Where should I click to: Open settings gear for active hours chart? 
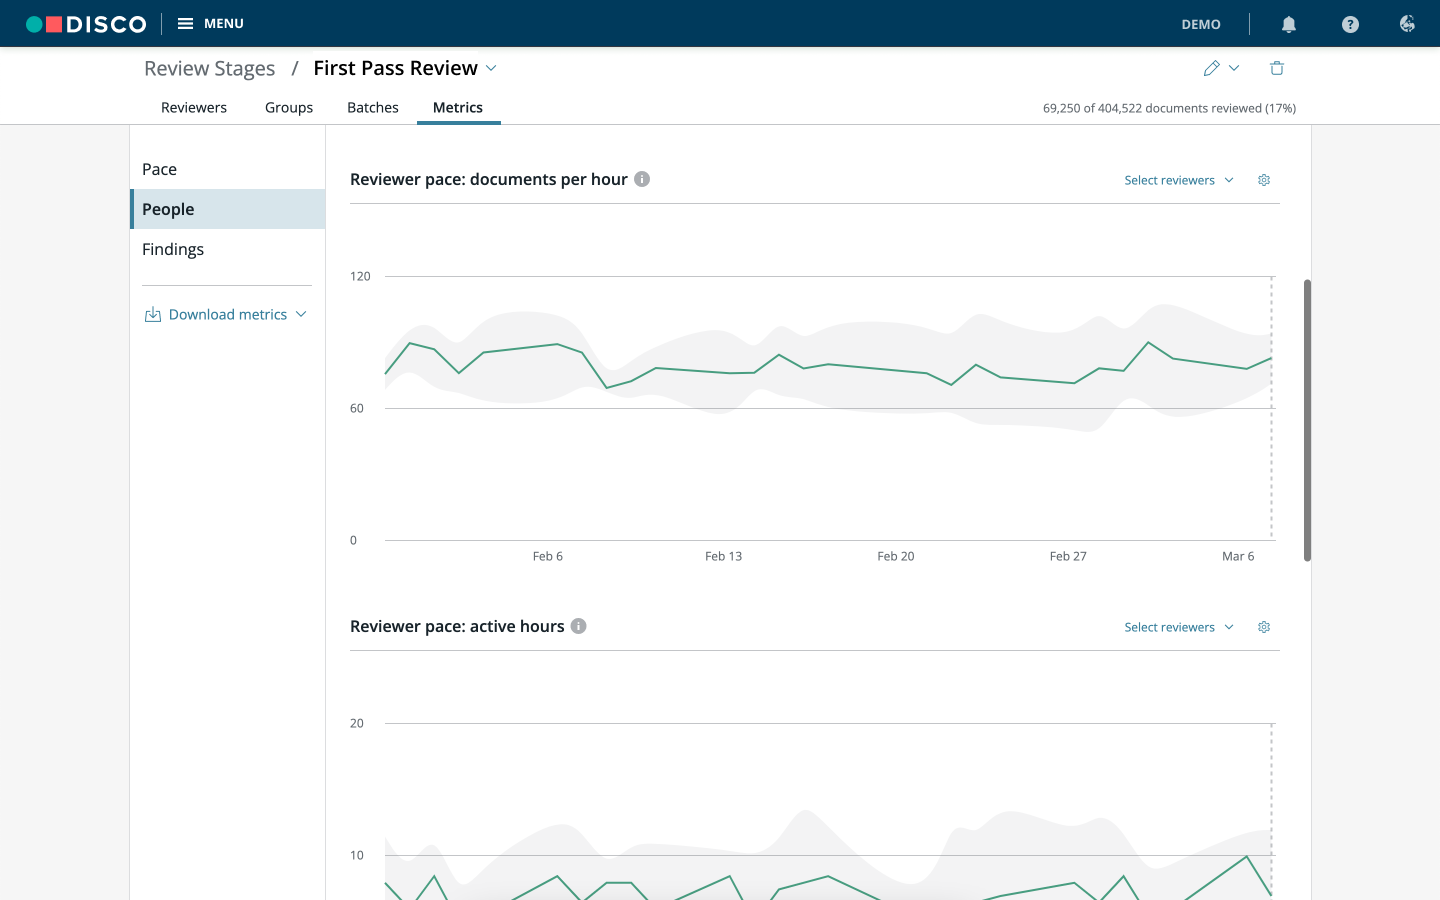[x=1264, y=627]
